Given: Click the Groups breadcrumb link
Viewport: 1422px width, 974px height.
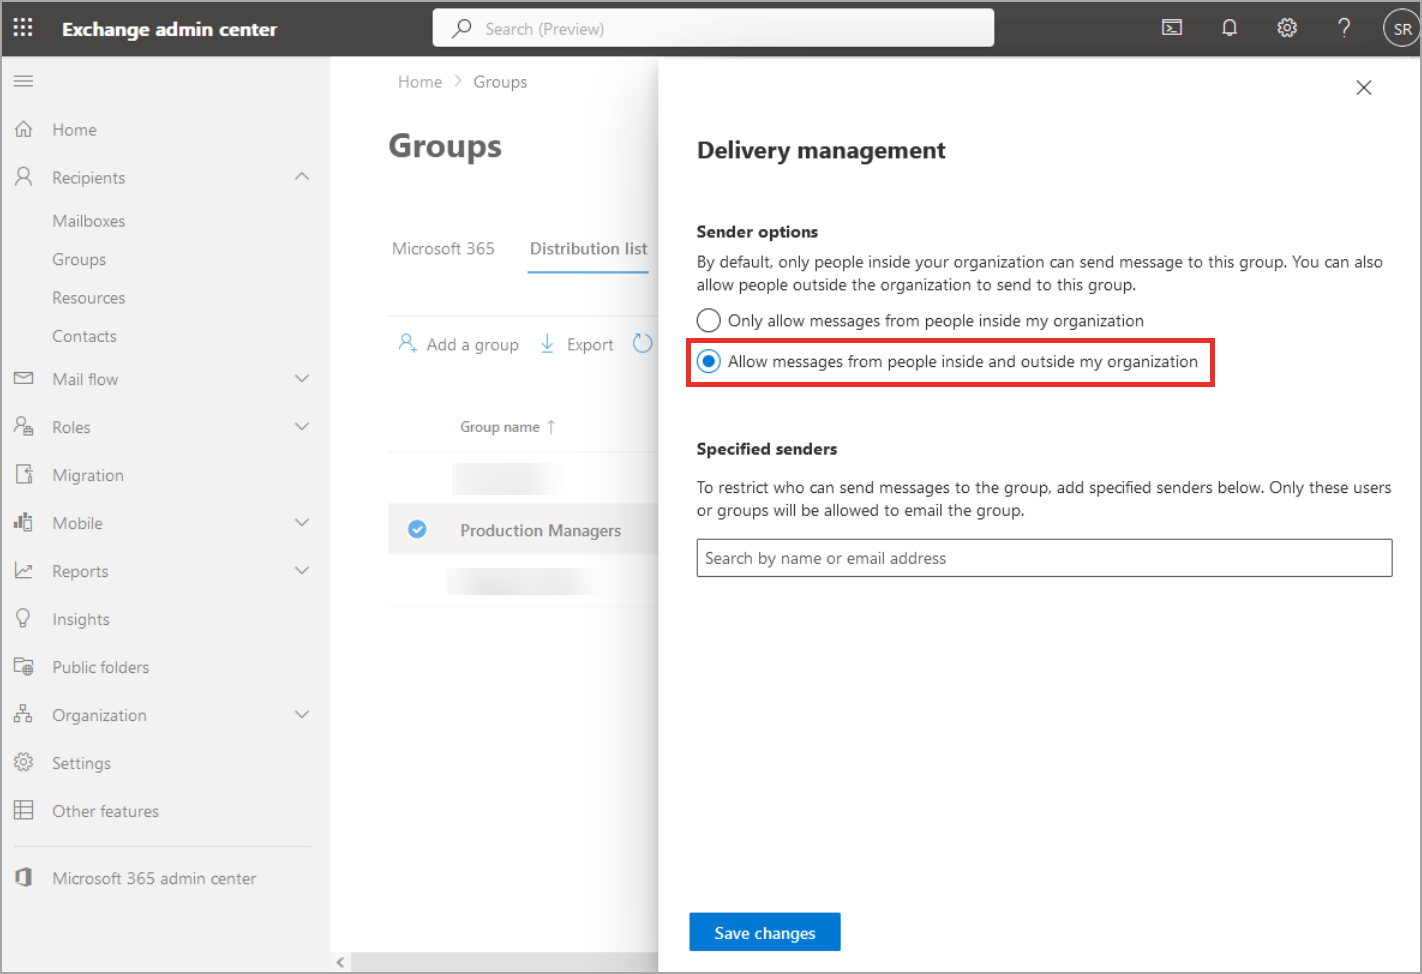Looking at the screenshot, I should 500,82.
